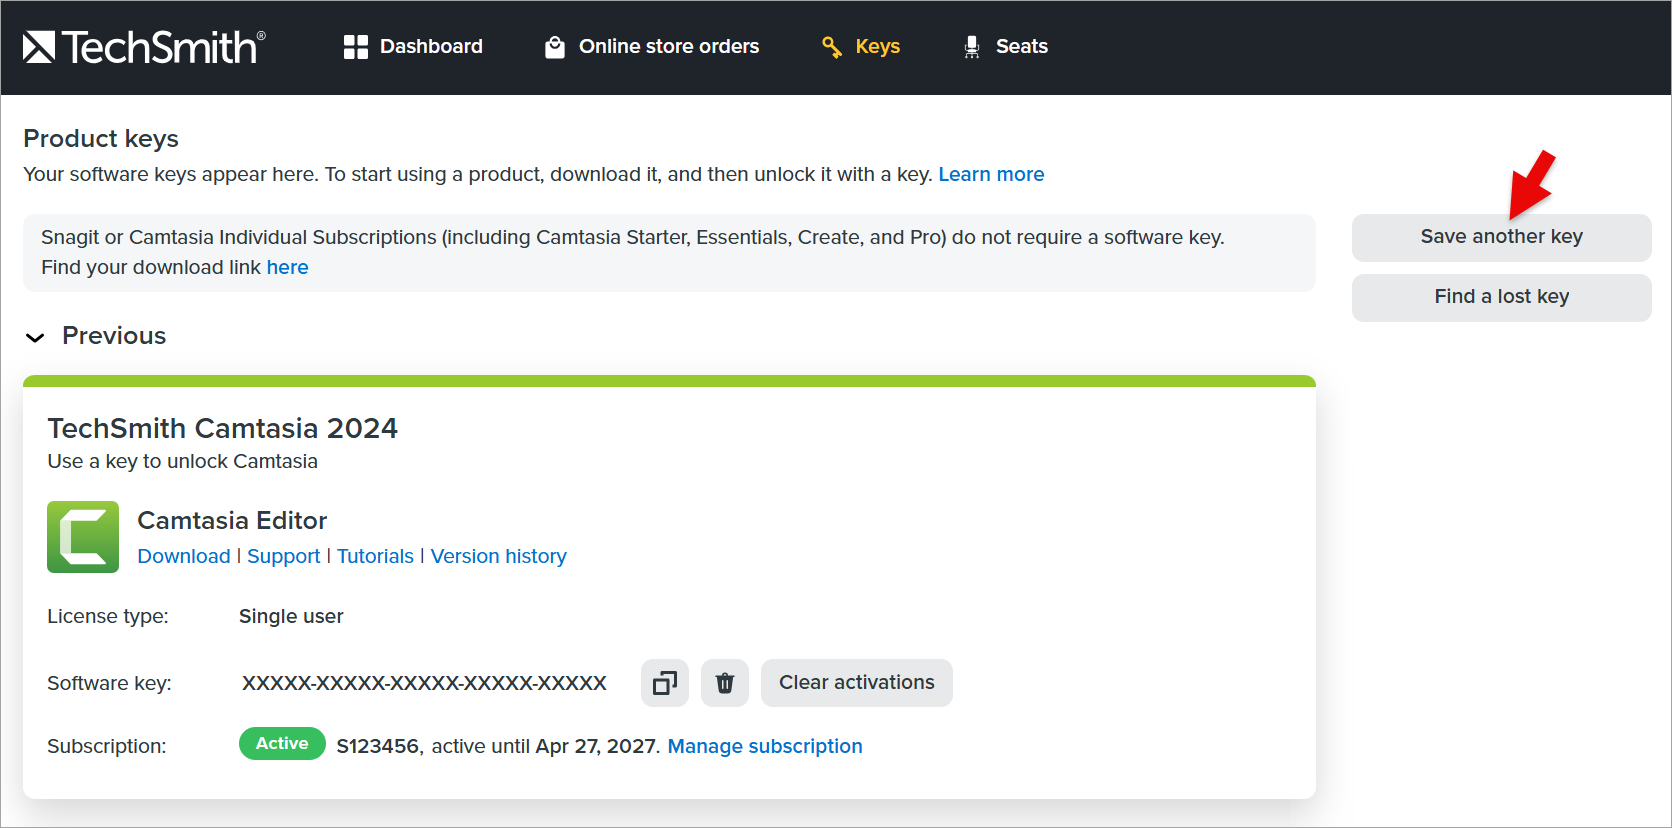1672x828 pixels.
Task: Click the expiry date Apr 27, 2027
Action: [x=596, y=746]
